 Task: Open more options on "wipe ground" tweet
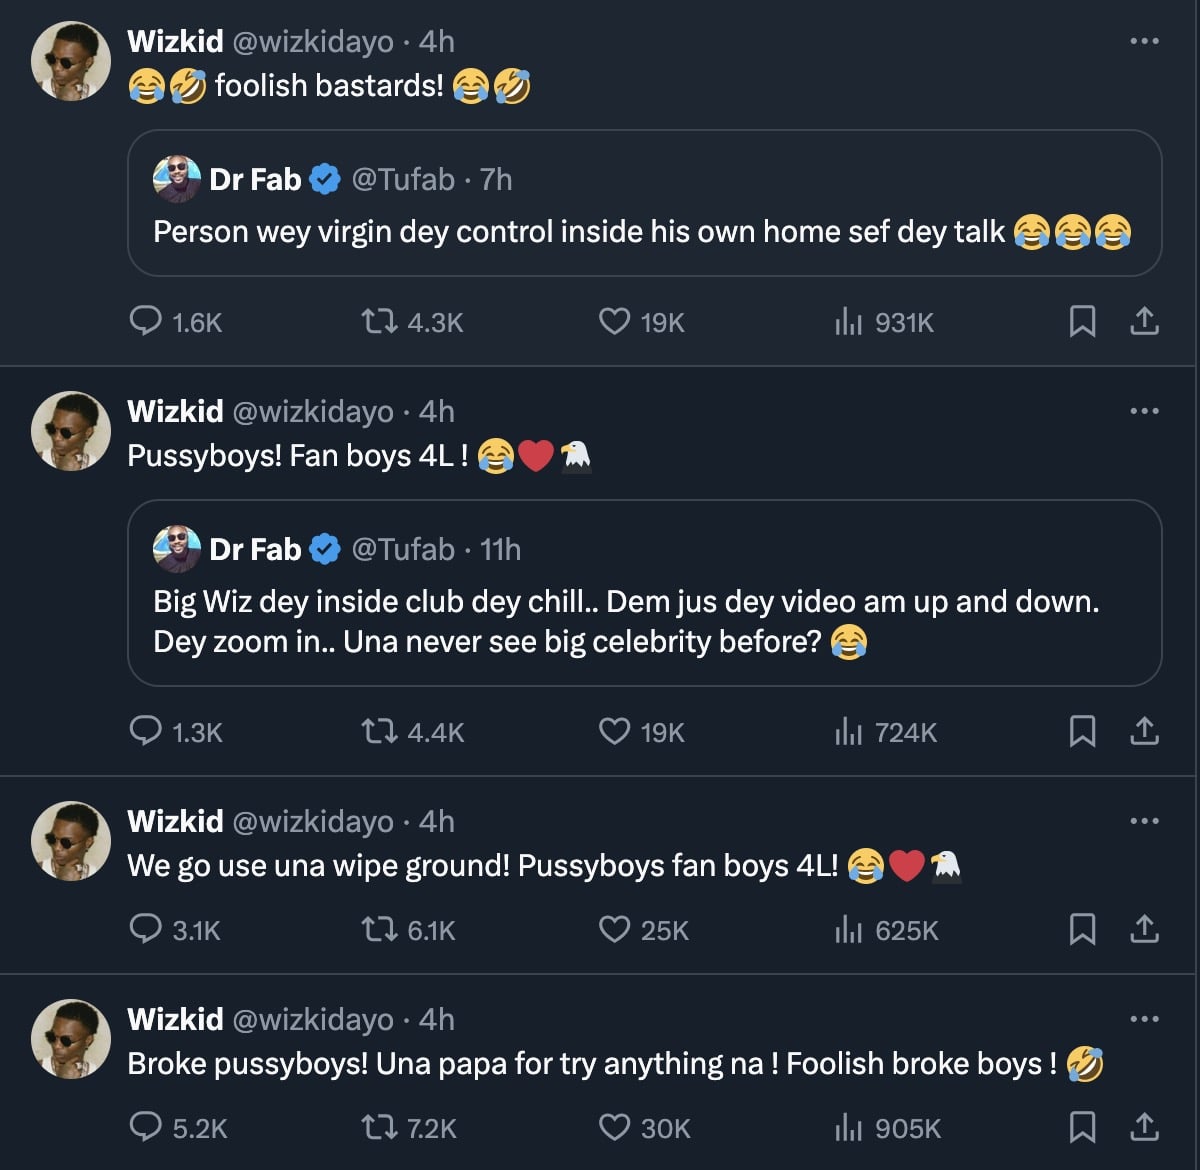pos(1144,821)
